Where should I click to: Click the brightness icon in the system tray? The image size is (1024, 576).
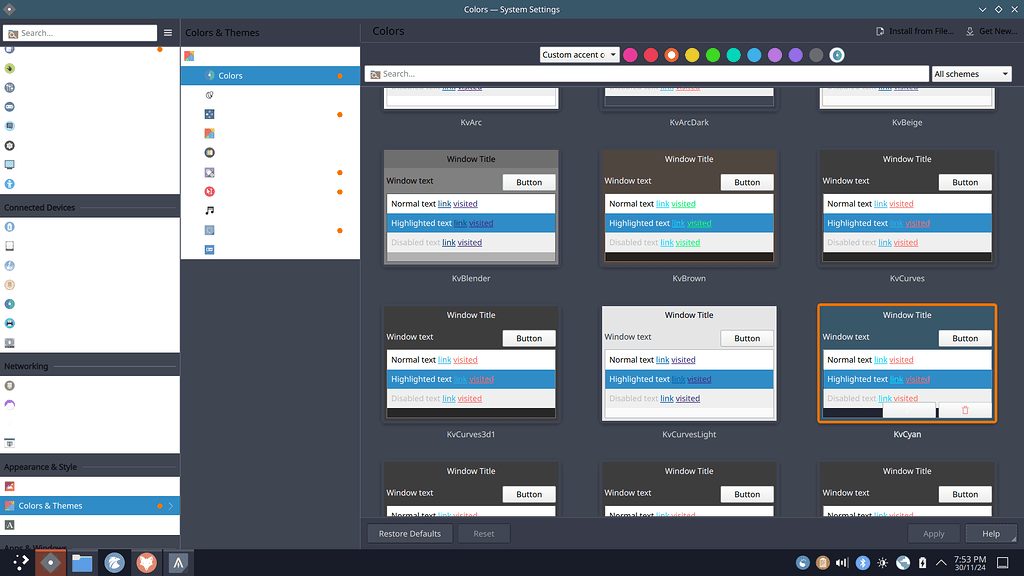(x=881, y=563)
